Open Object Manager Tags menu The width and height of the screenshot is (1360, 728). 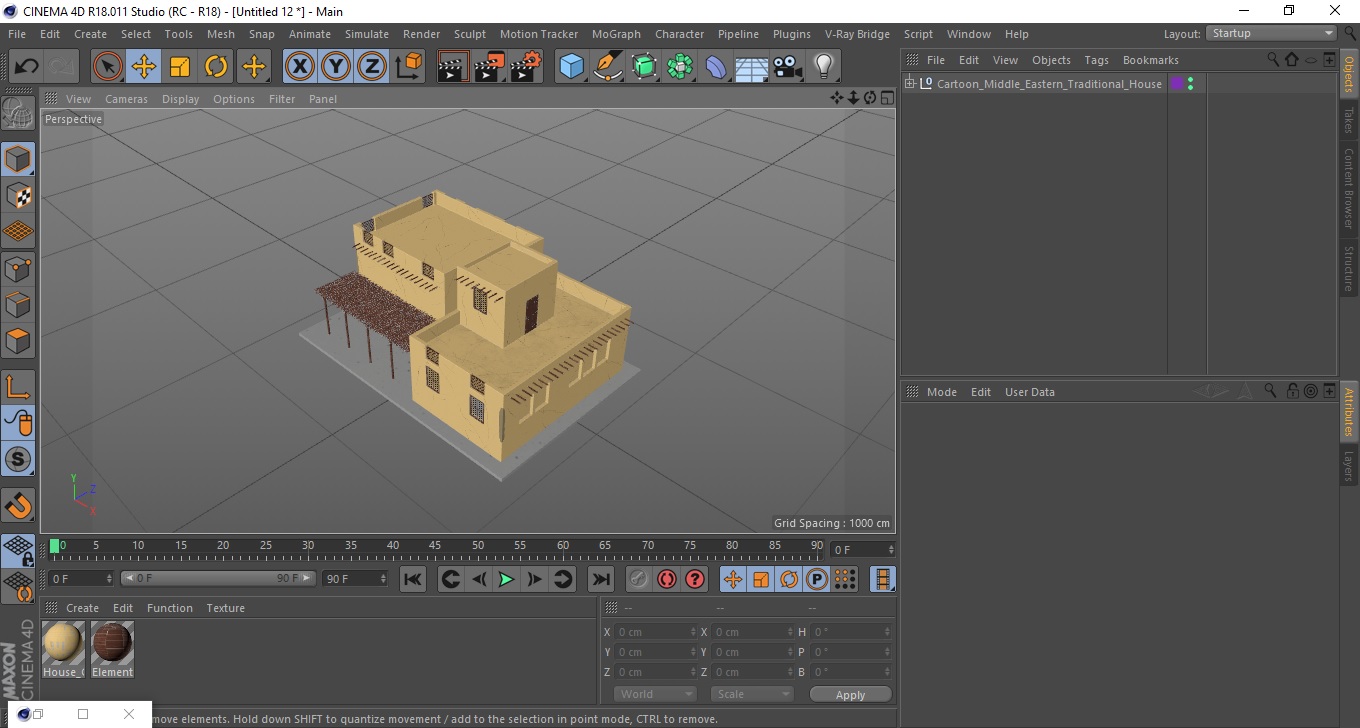click(x=1096, y=60)
